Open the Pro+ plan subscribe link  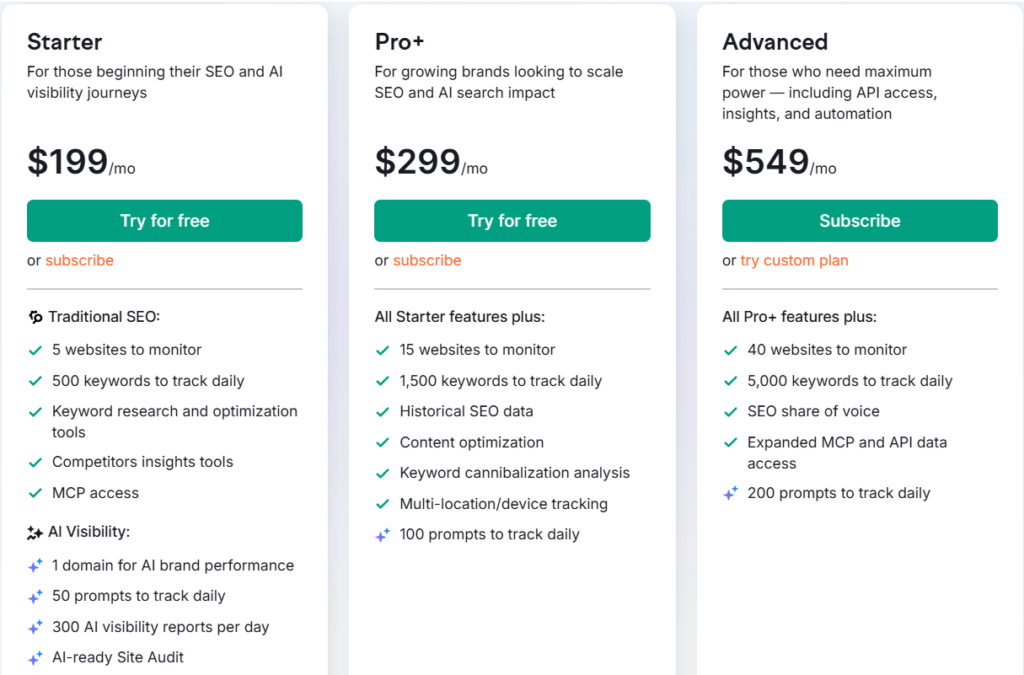tap(427, 260)
